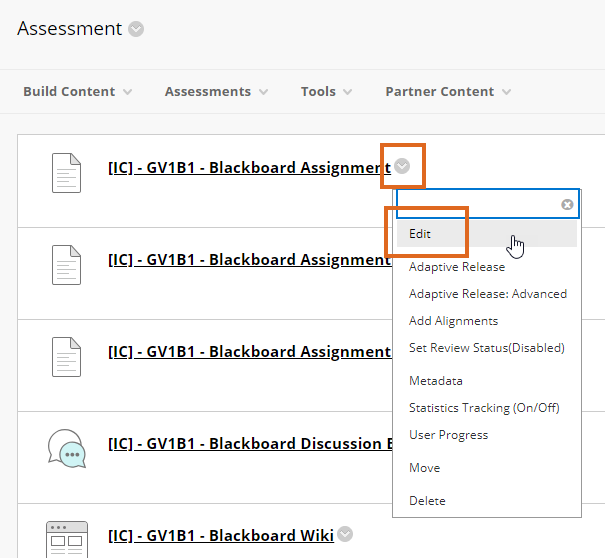The height and width of the screenshot is (558, 605).
Task: Click the Blackboard Discussion board speech-bubble icon
Action: pyautogui.click(x=67, y=448)
